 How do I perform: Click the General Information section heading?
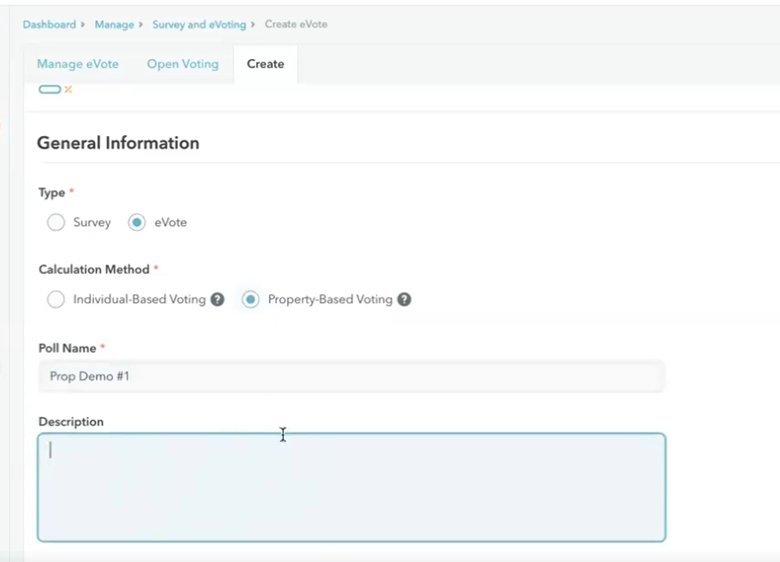(x=118, y=143)
